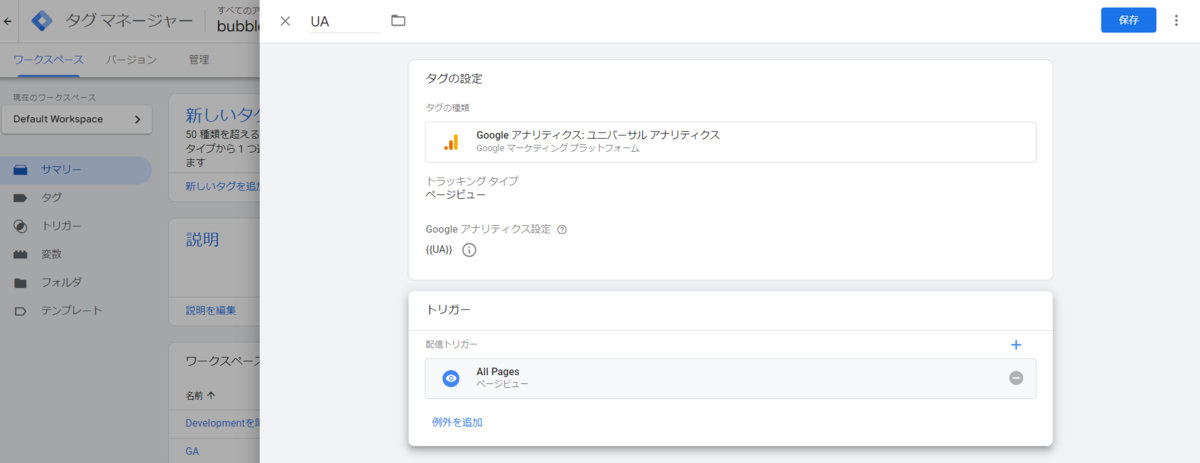Click the タグの設定 section heading
This screenshot has height=463, width=1200.
455,78
